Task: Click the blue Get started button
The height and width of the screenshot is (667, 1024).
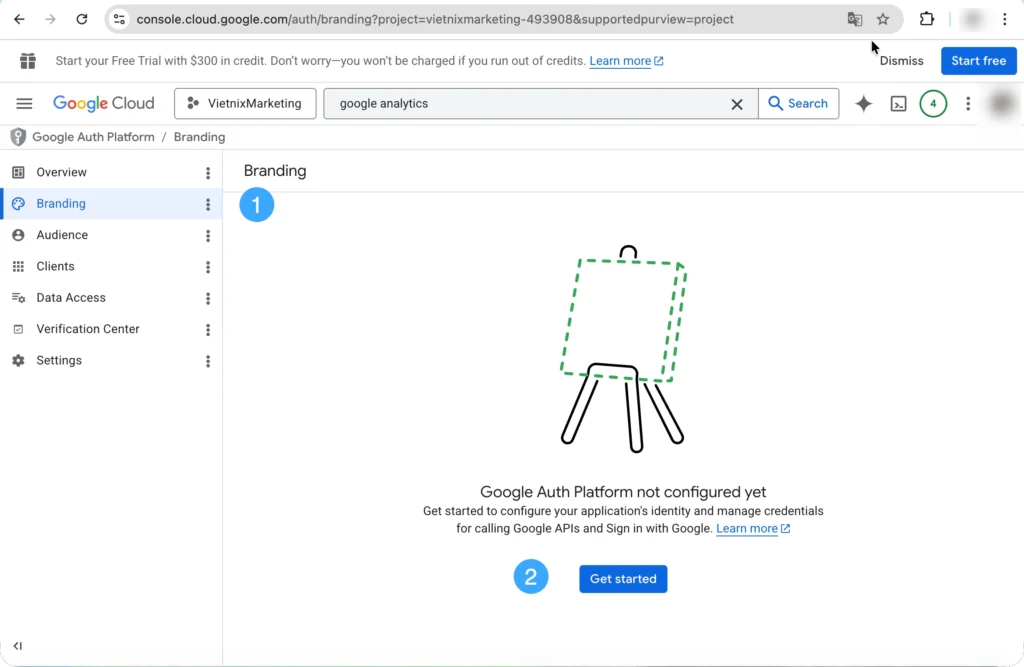Action: 623,579
